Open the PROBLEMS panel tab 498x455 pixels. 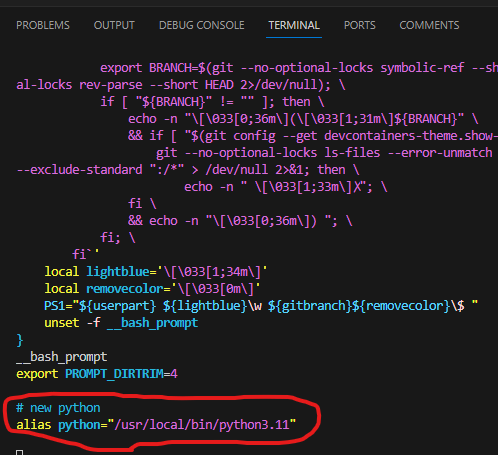click(x=43, y=25)
